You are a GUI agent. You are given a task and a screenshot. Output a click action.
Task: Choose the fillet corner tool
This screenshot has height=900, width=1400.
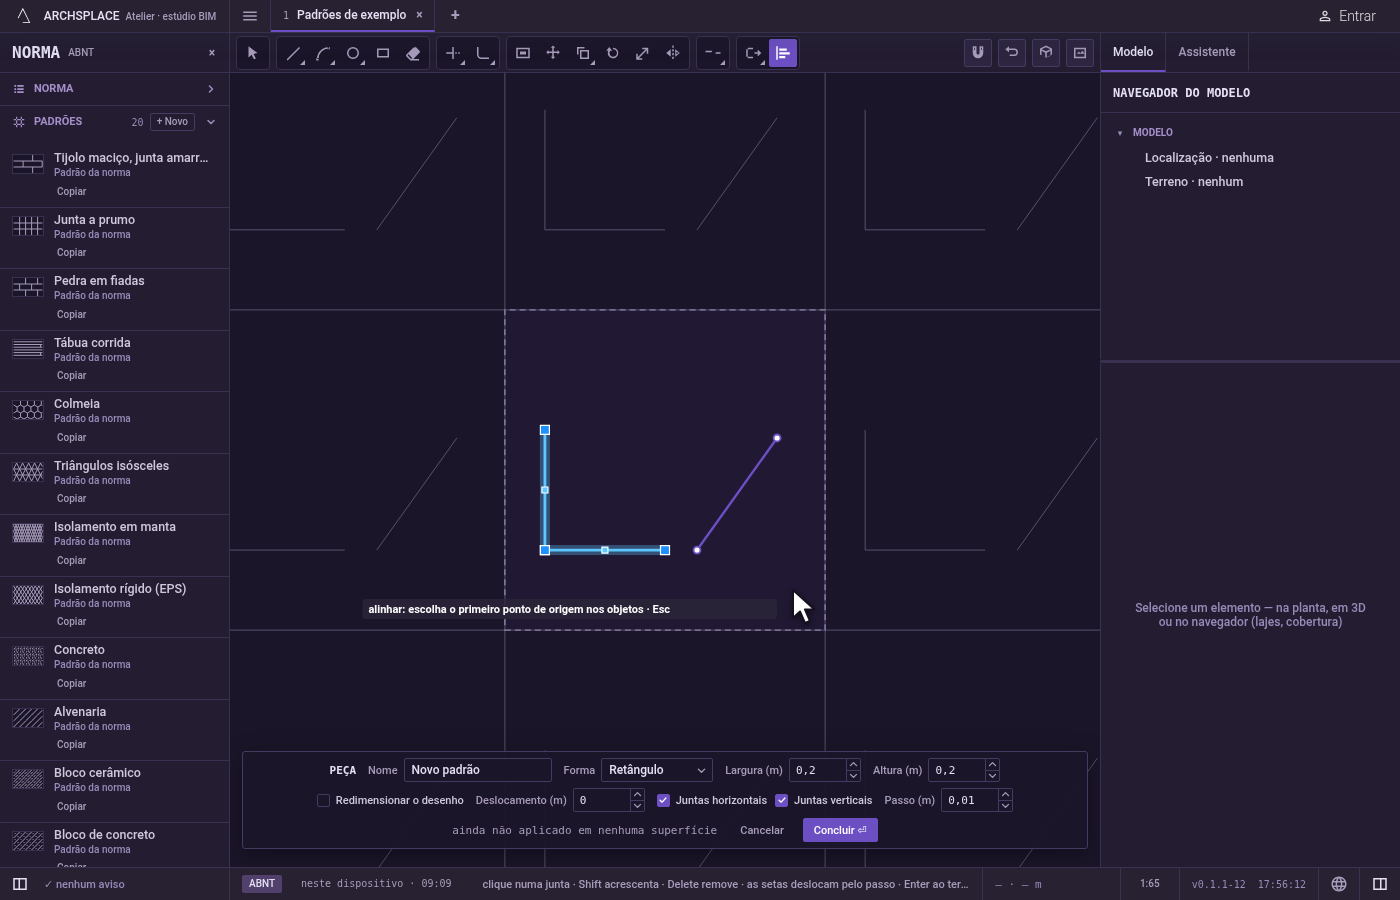coord(483,53)
